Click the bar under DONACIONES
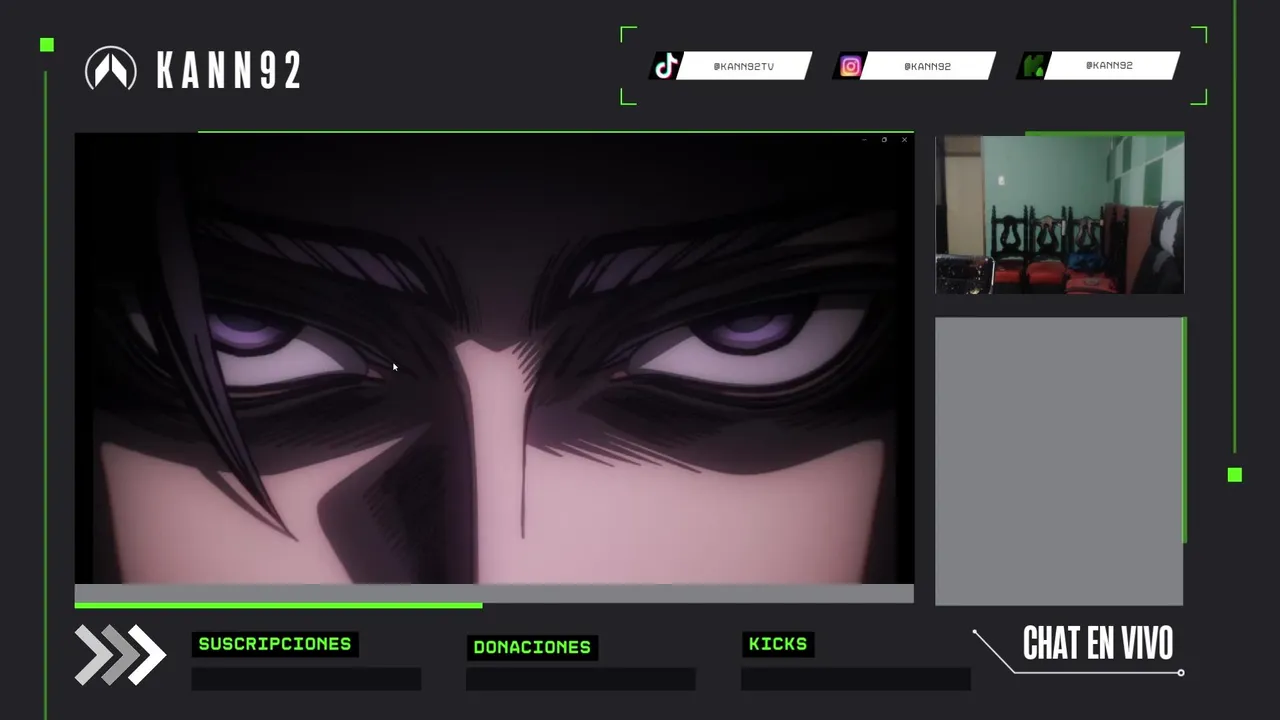 click(x=580, y=679)
